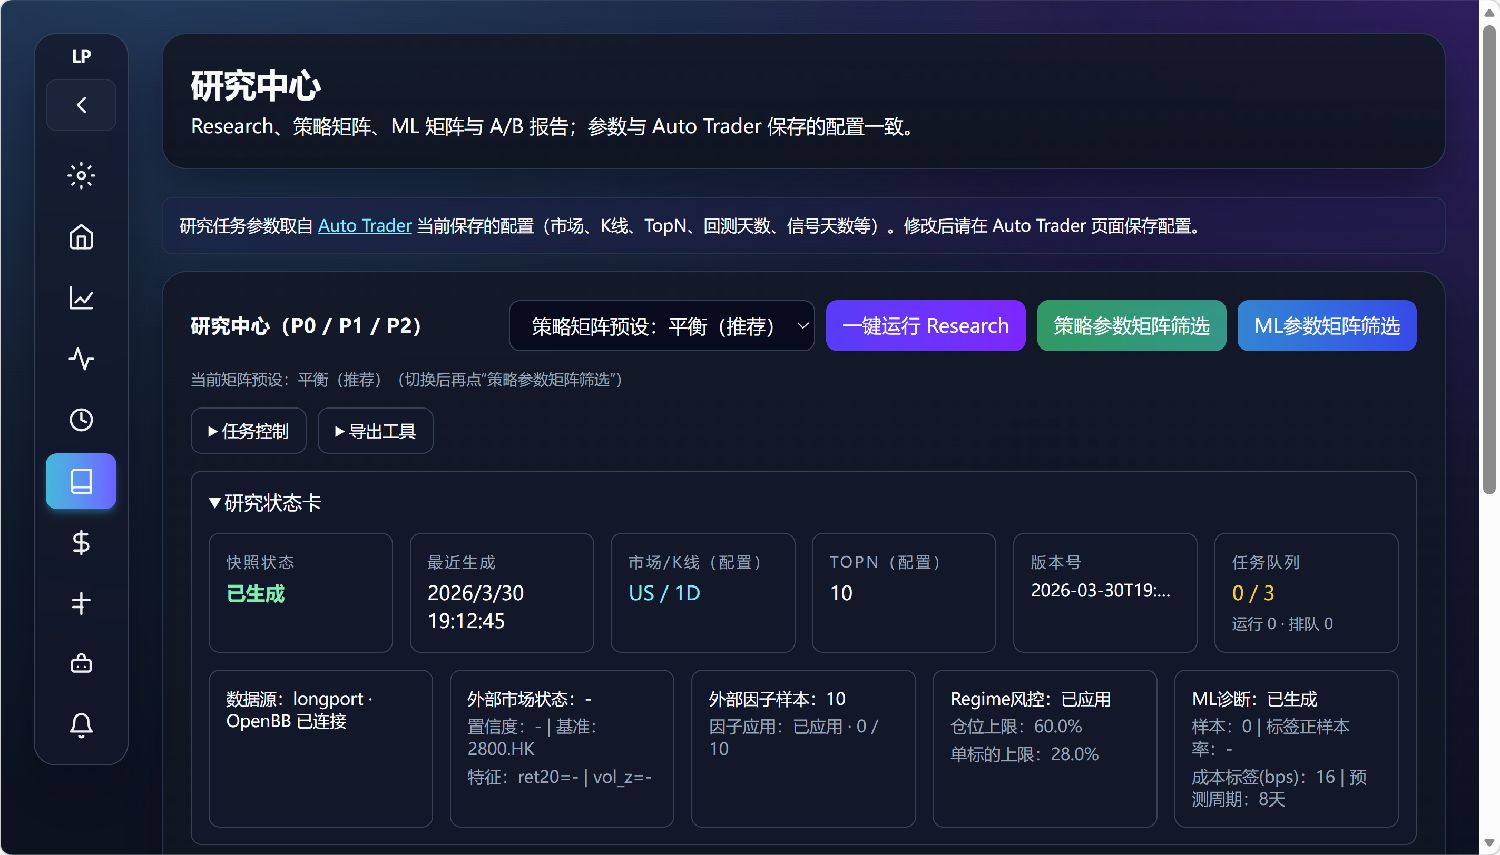Select the research book icon in sidebar
Screen dimensions: 1500x855
81,481
